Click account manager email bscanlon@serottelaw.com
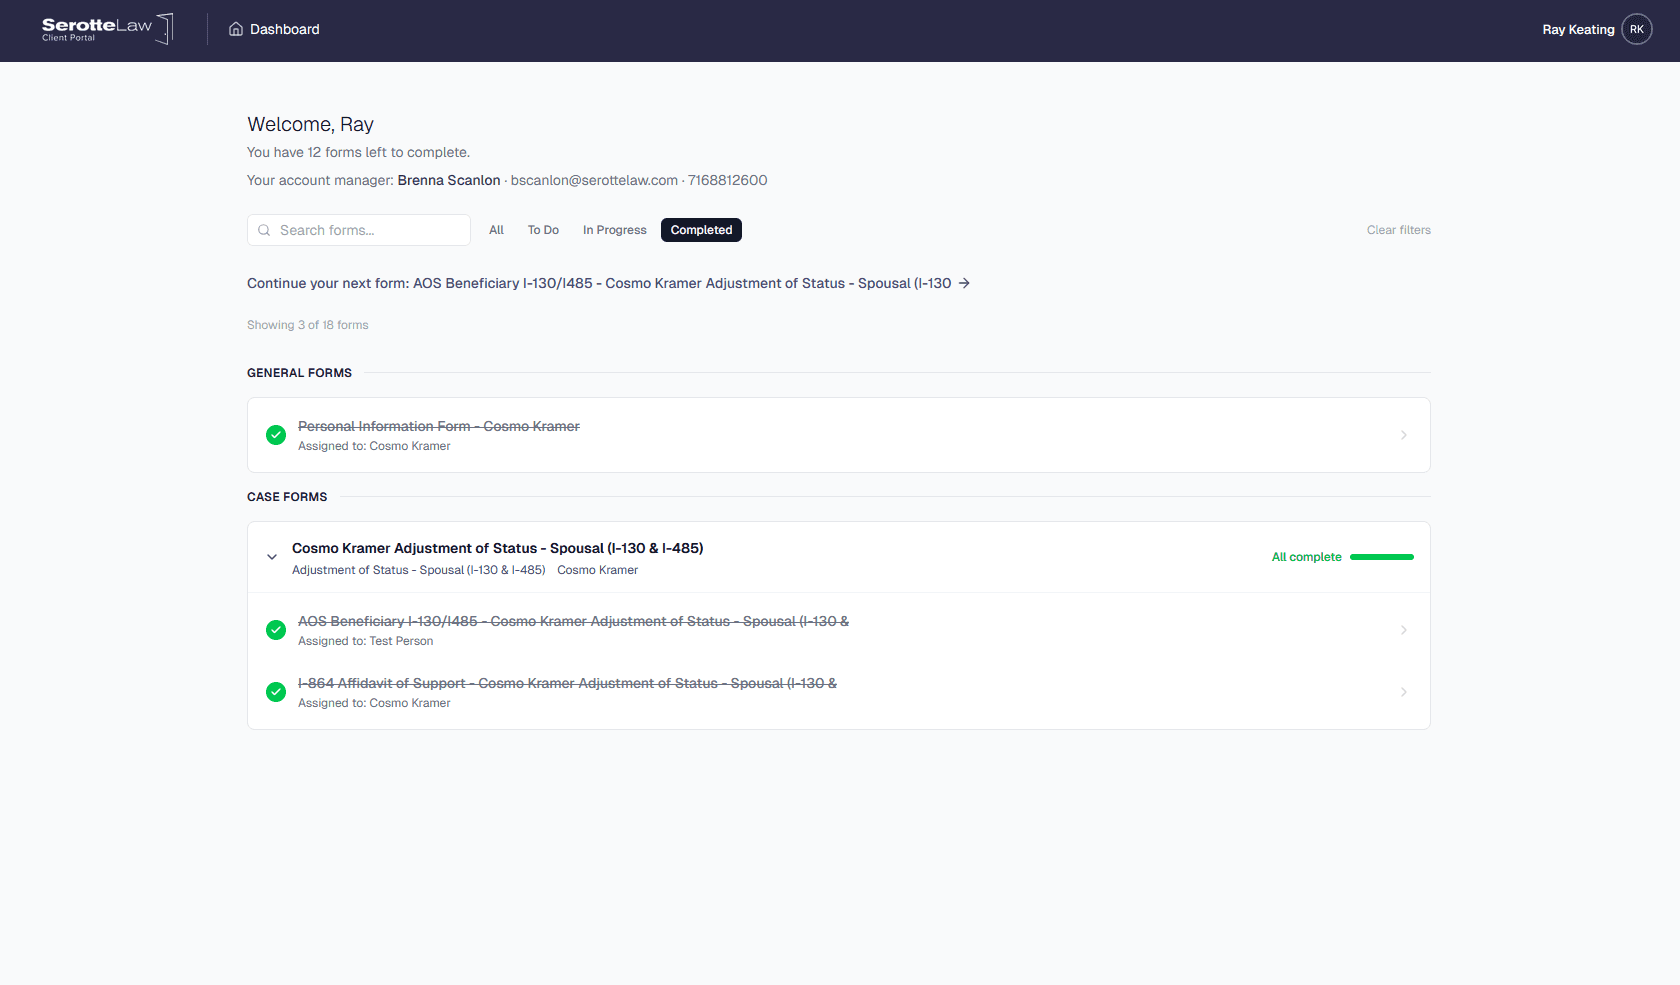Image resolution: width=1680 pixels, height=985 pixels. click(594, 180)
